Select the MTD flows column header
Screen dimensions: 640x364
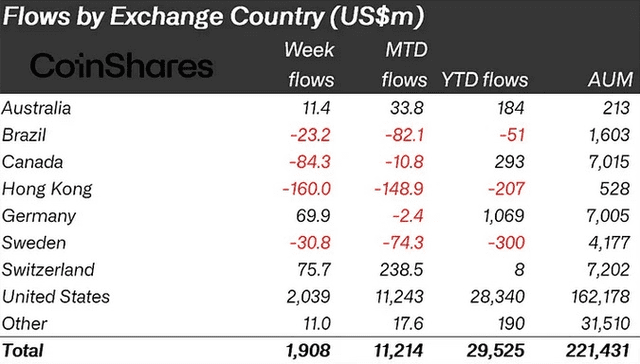[x=404, y=64]
